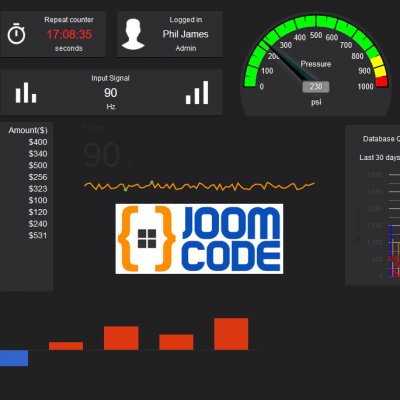
Task: Click the Amount($) column header
Action: [28, 130]
